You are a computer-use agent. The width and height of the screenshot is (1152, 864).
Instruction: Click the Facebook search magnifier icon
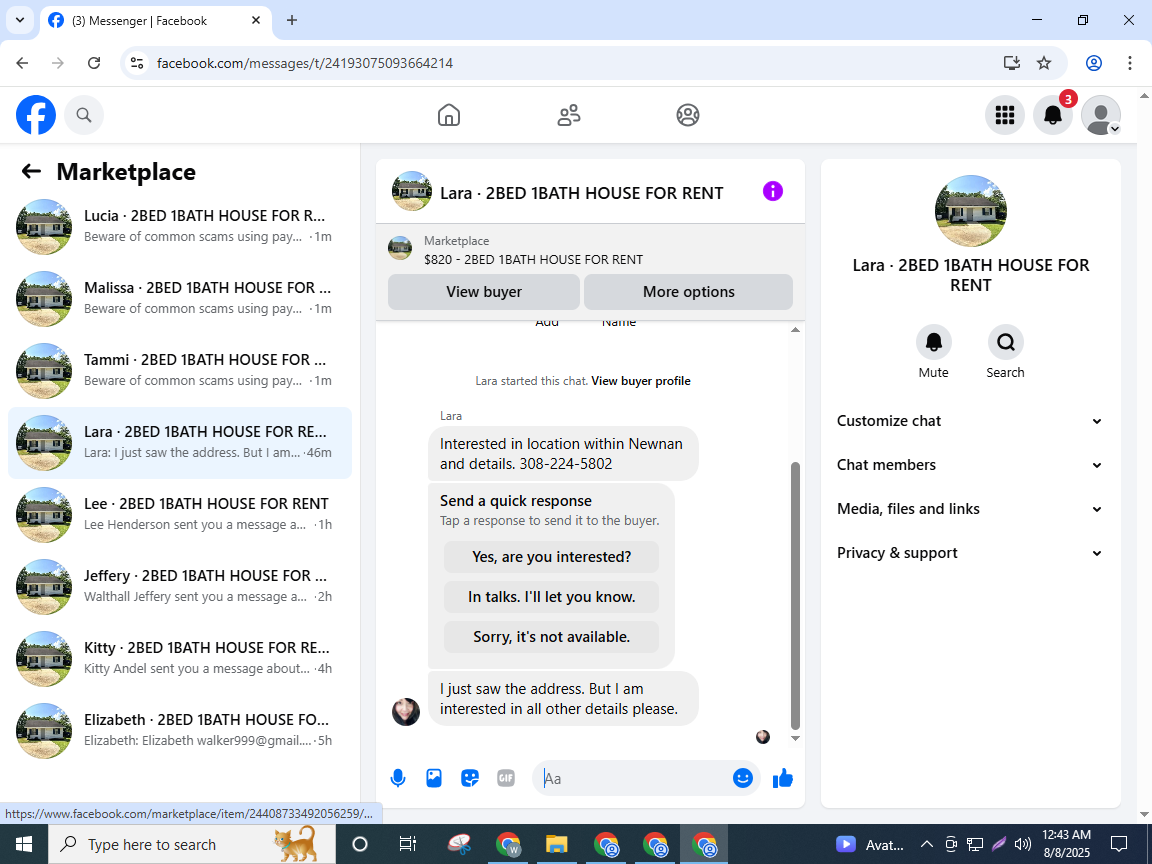84,115
